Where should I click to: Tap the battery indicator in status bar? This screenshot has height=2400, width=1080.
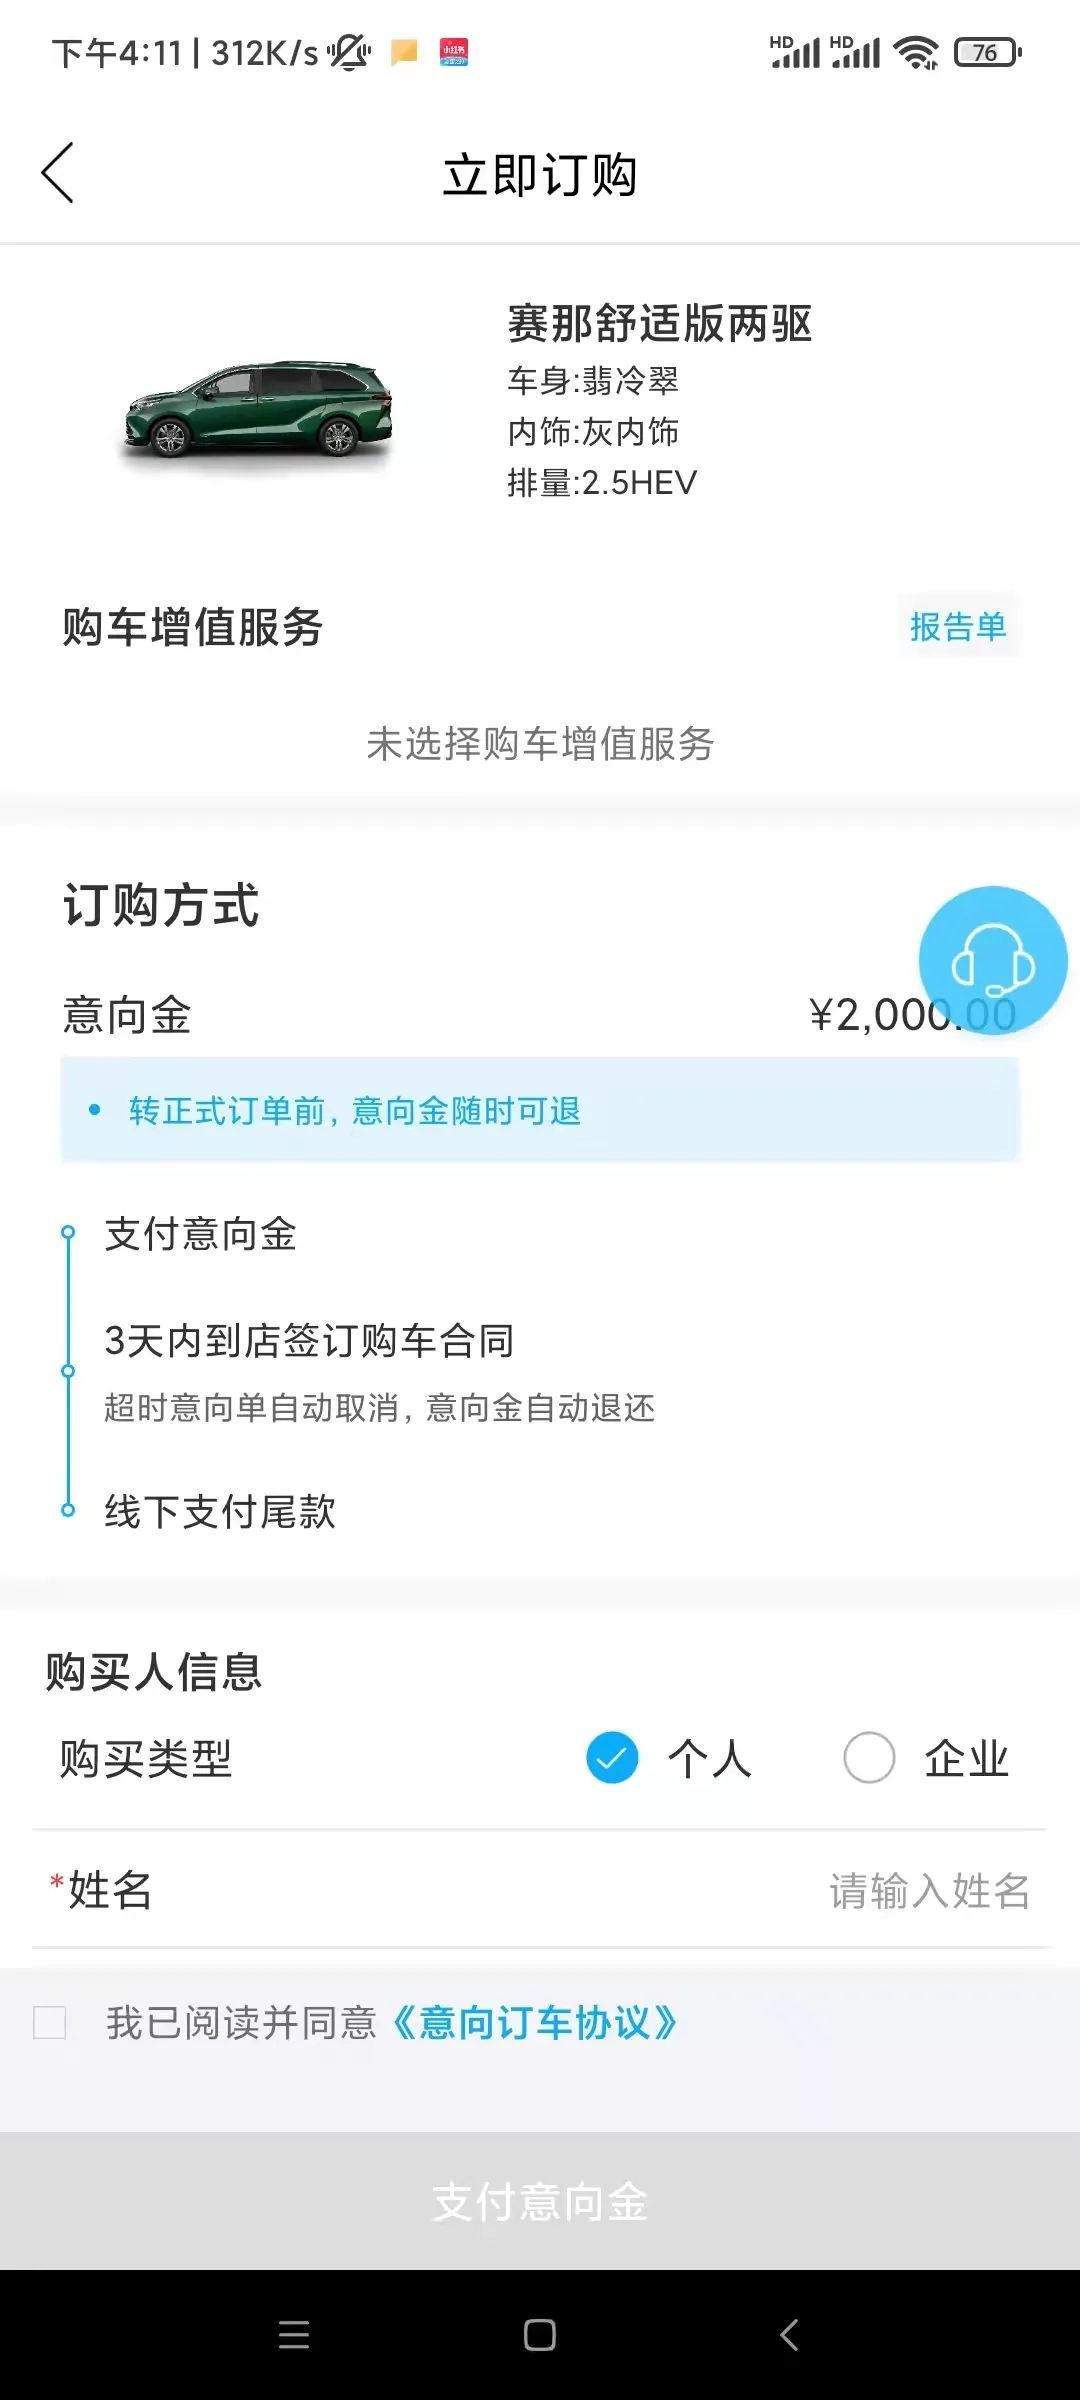pyautogui.click(x=987, y=52)
